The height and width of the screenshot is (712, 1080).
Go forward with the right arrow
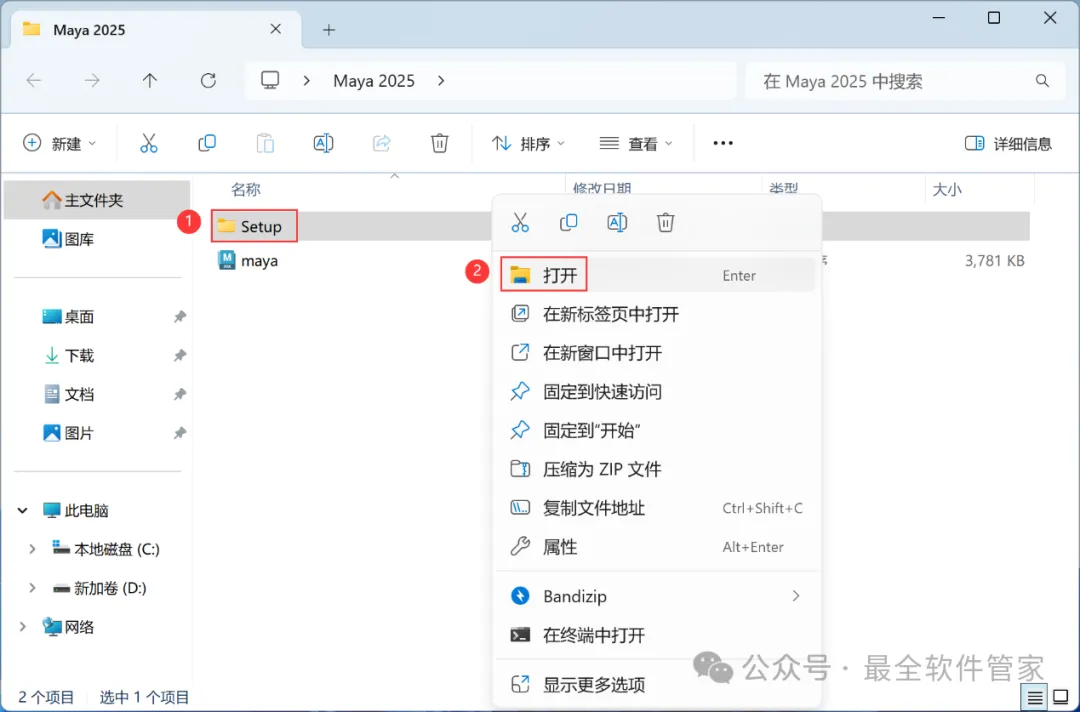click(x=92, y=81)
